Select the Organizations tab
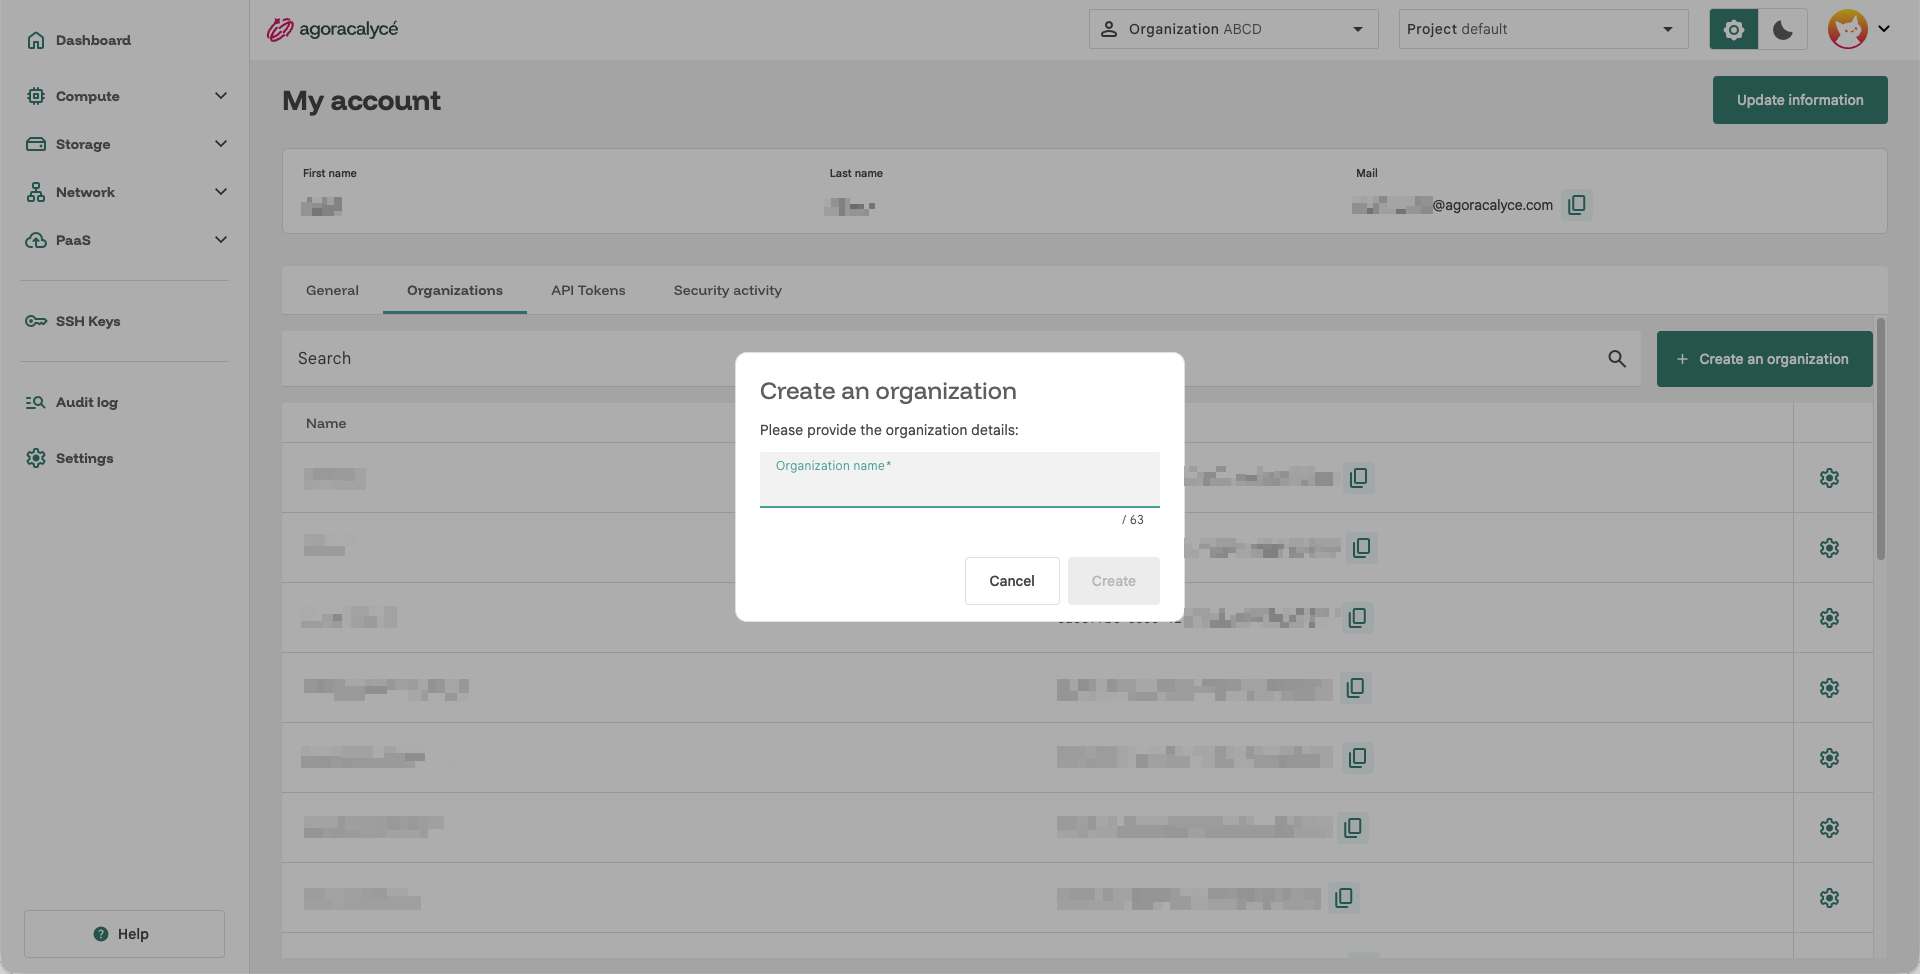This screenshot has height=974, width=1920. [455, 290]
